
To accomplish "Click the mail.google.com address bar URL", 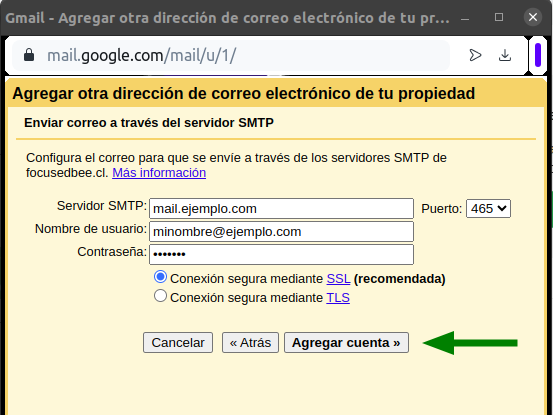I will pyautogui.click(x=142, y=55).
